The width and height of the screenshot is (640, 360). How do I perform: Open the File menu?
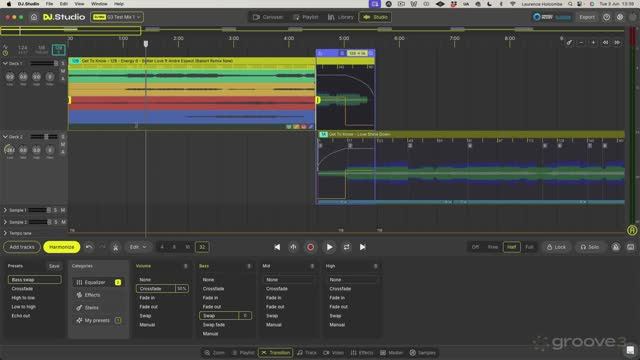click(x=49, y=4)
